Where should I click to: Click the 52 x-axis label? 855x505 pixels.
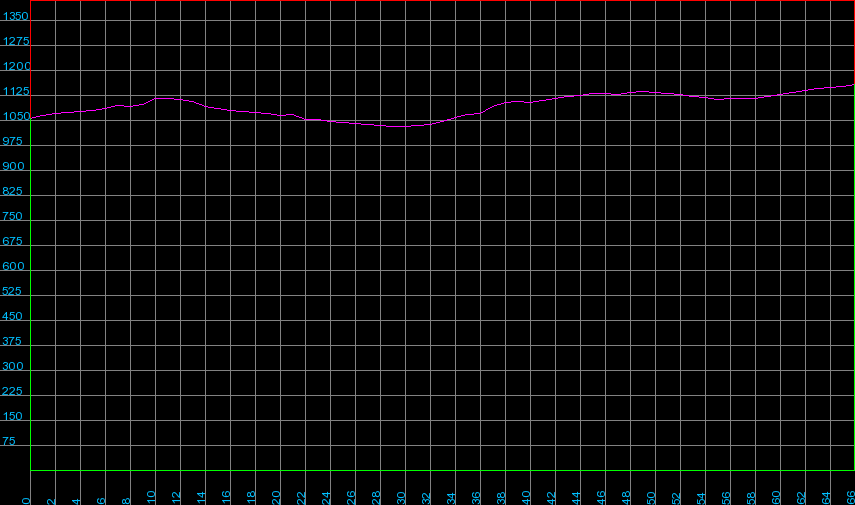pyautogui.click(x=676, y=498)
